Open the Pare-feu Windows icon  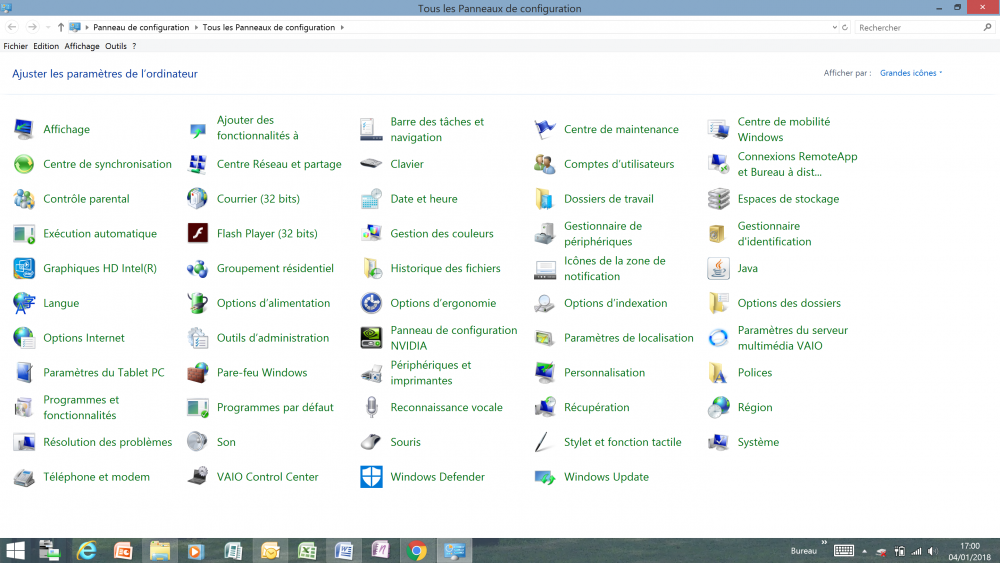pos(198,372)
